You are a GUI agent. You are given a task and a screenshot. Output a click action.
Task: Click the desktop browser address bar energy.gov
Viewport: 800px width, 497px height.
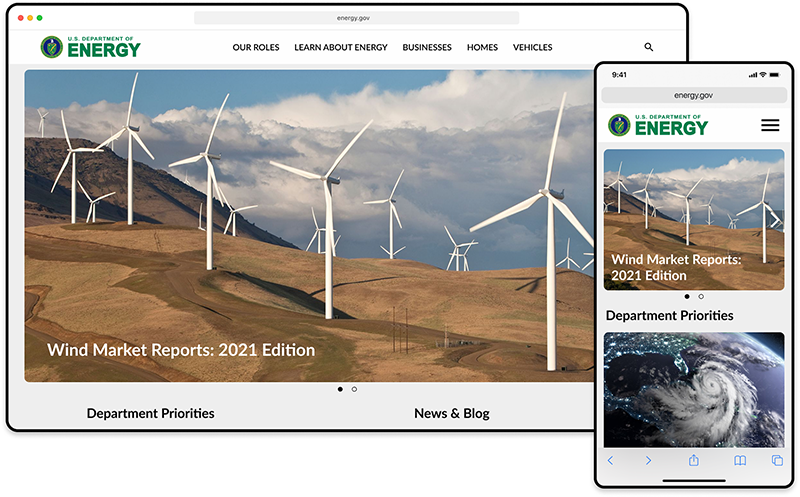pyautogui.click(x=356, y=18)
